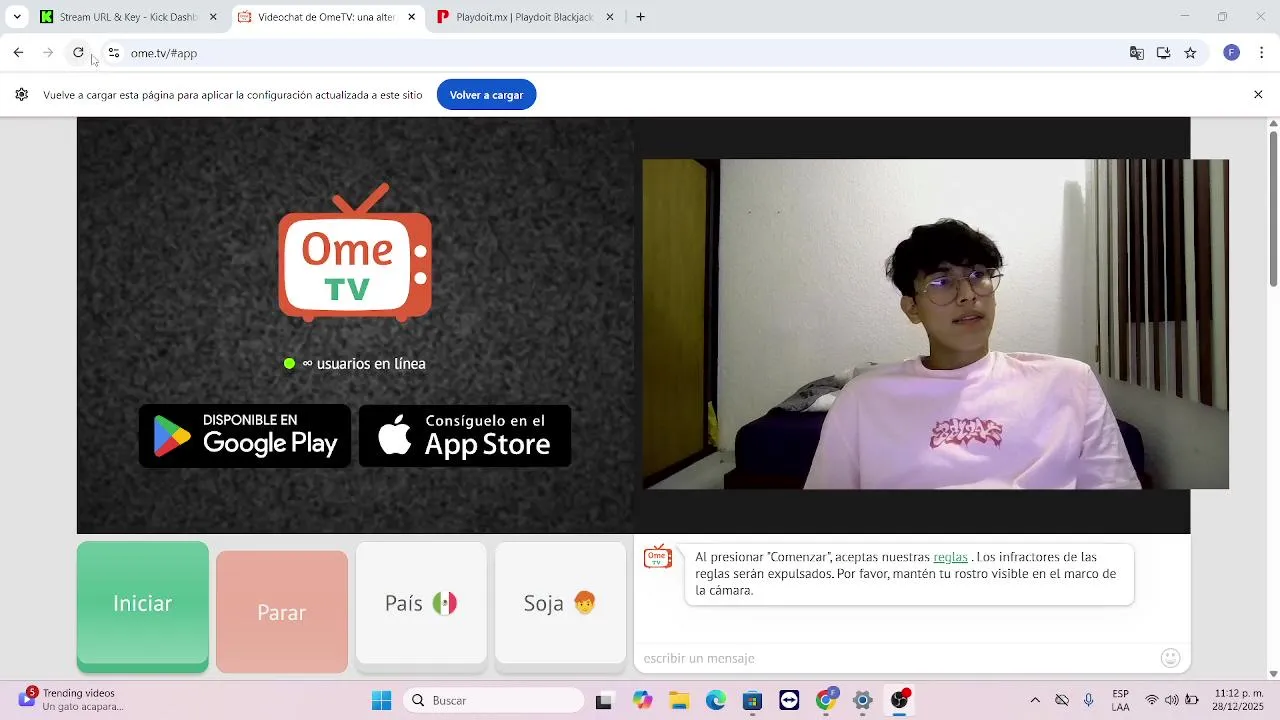
Task: Click the install app icon in address bar
Action: 1163,53
